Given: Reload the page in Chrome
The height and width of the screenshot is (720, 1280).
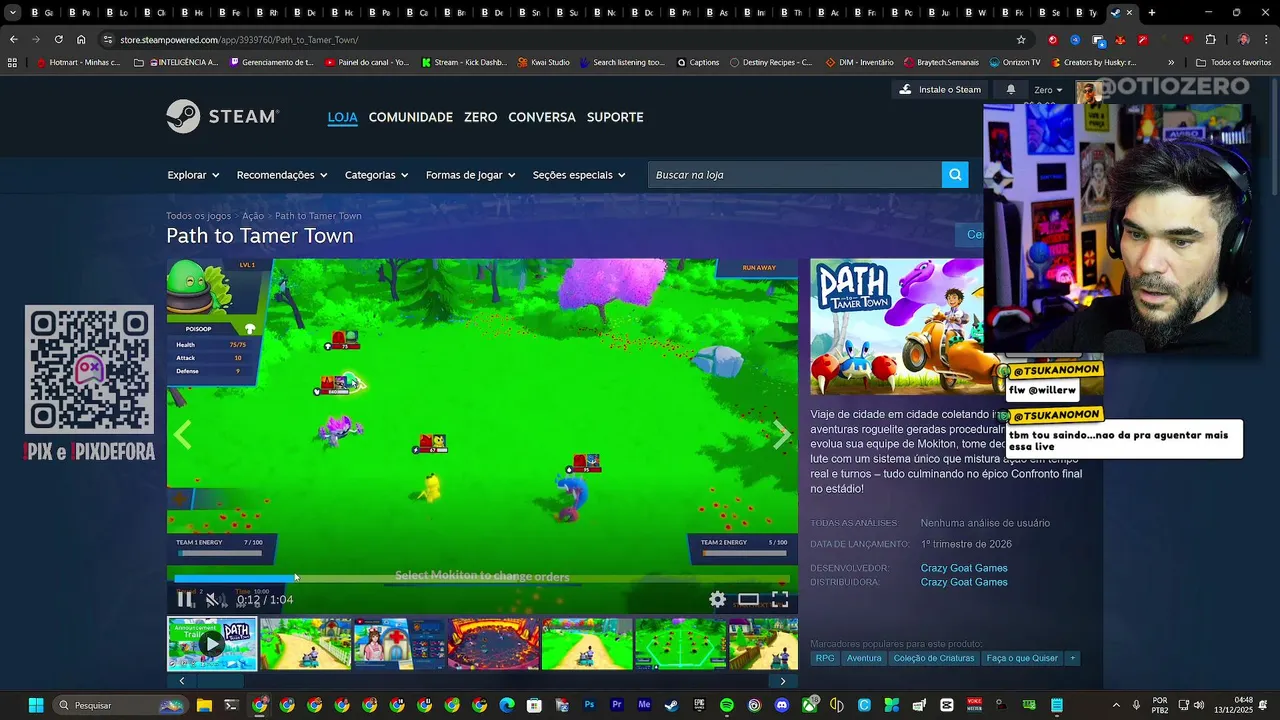Looking at the screenshot, I should [58, 40].
